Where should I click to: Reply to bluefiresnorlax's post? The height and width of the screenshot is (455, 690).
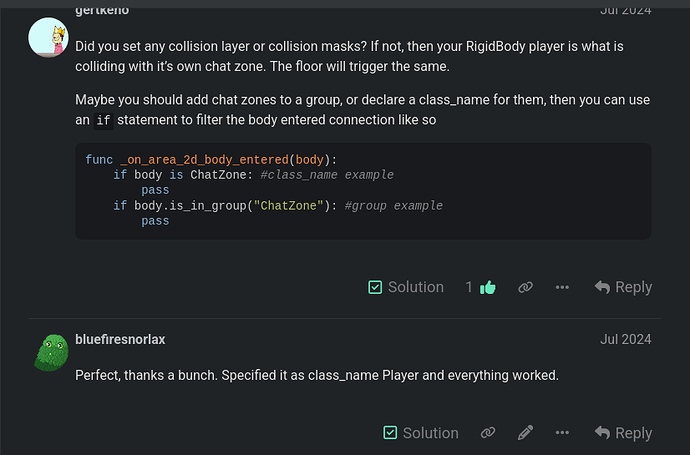coord(623,433)
